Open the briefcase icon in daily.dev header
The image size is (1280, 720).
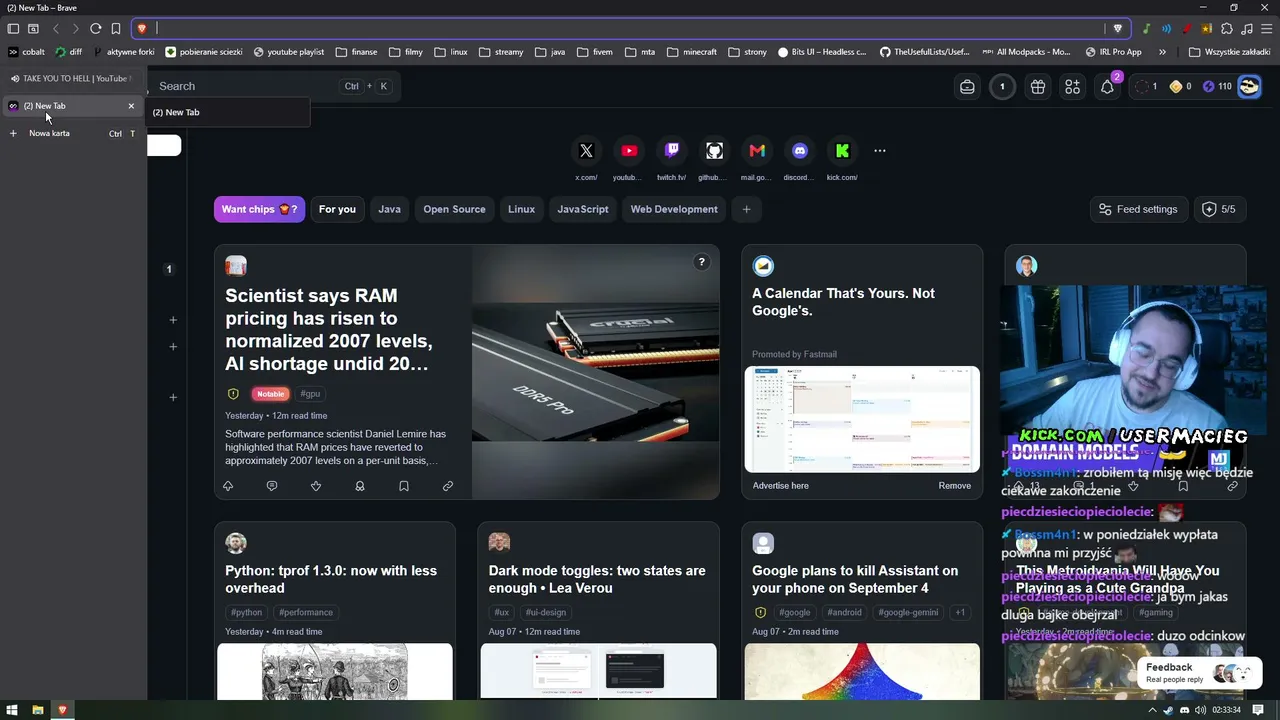(x=967, y=87)
